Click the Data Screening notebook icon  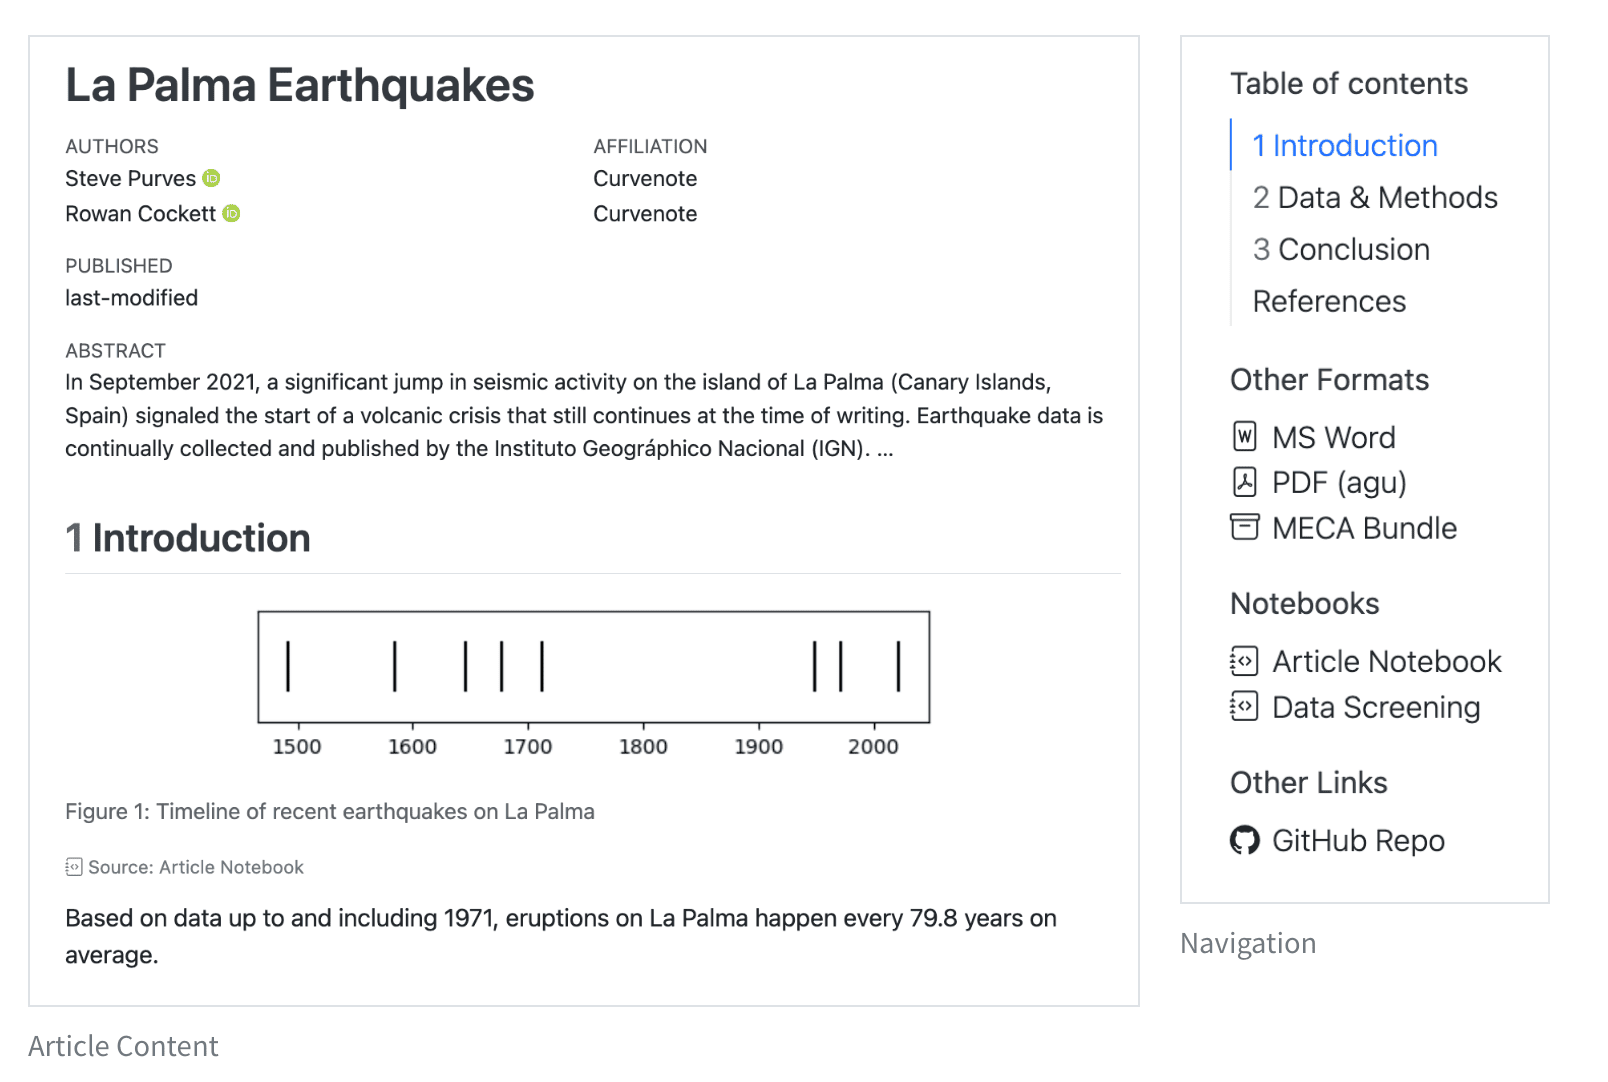[x=1244, y=707]
